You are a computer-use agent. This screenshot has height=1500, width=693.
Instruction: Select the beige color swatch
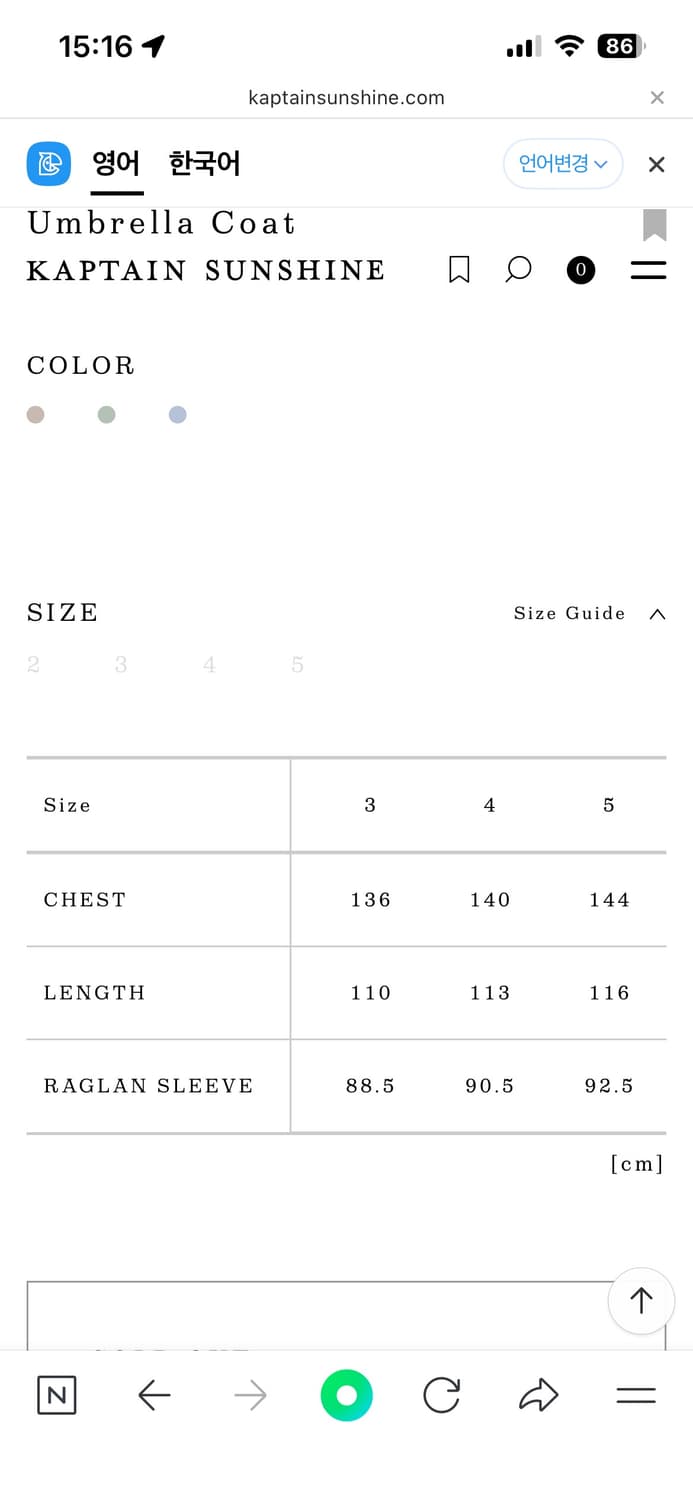(x=35, y=414)
